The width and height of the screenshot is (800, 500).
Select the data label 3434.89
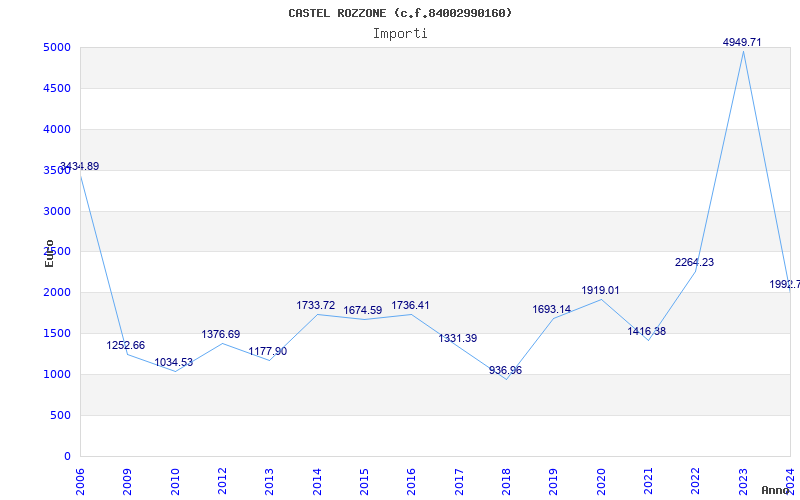(80, 166)
